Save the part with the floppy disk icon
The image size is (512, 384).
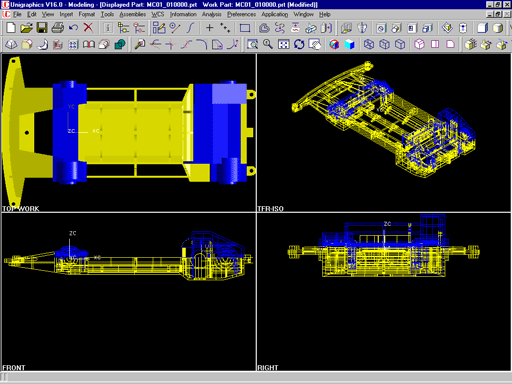pyautogui.click(x=42, y=28)
